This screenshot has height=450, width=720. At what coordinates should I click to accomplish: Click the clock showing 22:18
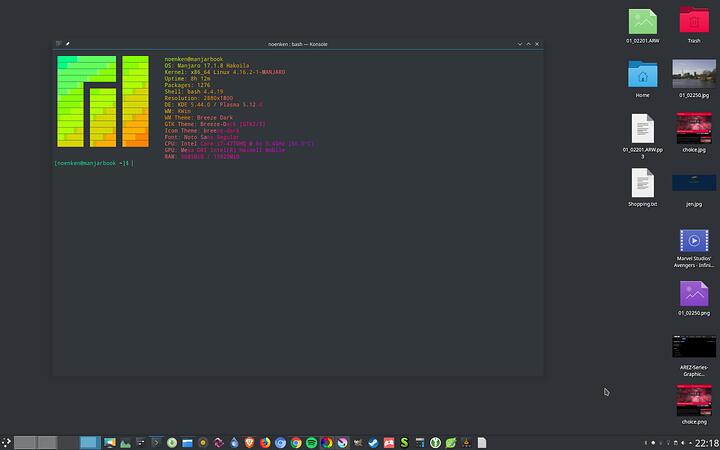(x=707, y=443)
